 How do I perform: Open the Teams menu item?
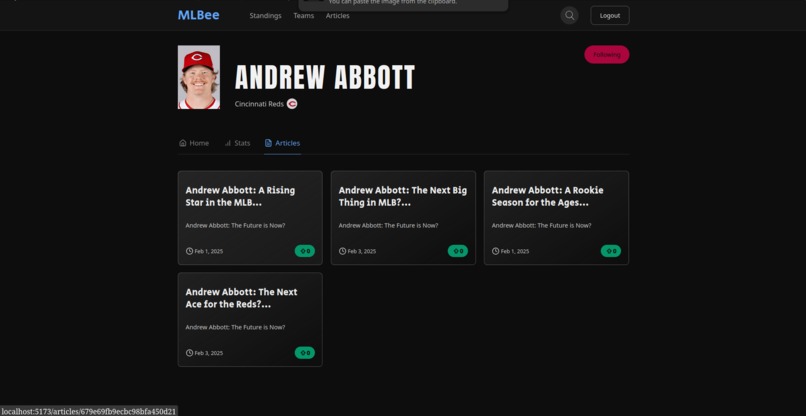[303, 15]
